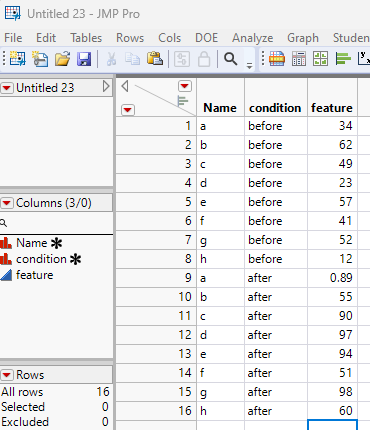This screenshot has width=370, height=430.
Task: Open the Columns (3/0) red triangle menu
Action: (7, 203)
